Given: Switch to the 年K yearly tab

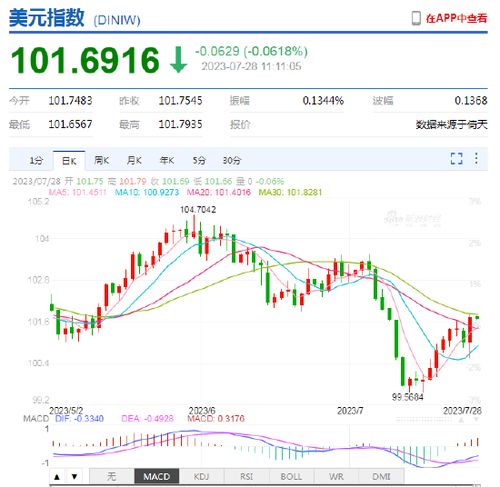Looking at the screenshot, I should 167,160.
